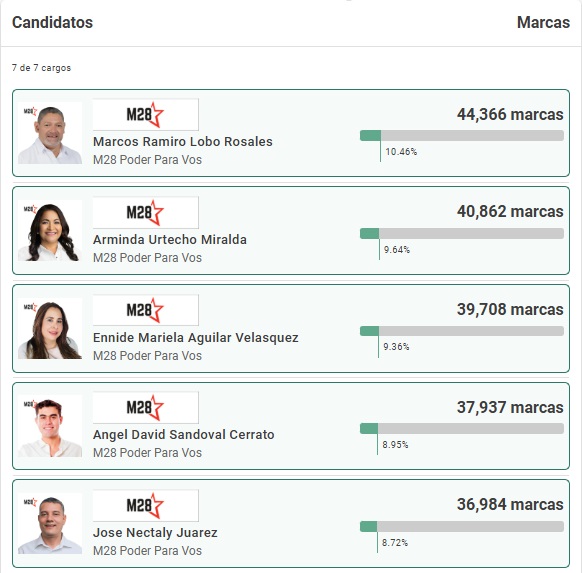Select the Marcos Ramiro Lobo Rosales name
The width and height of the screenshot is (582, 573).
pos(183,142)
